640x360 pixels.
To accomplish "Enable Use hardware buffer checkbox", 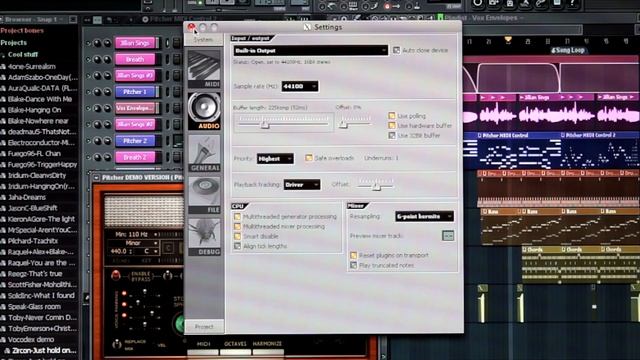I will [392, 125].
